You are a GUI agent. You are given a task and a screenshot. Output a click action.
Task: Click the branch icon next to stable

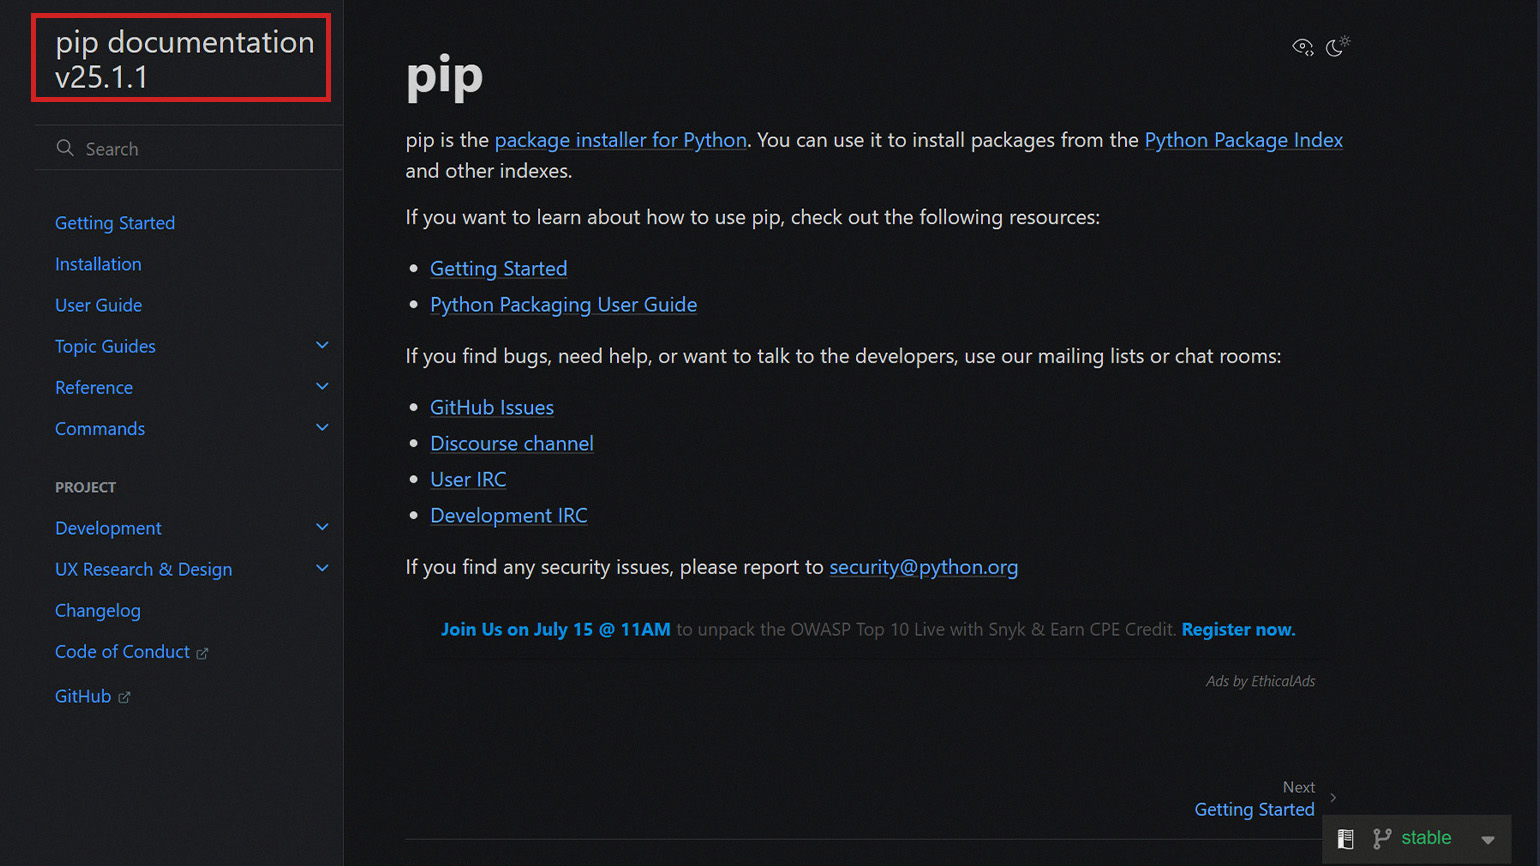point(1382,839)
